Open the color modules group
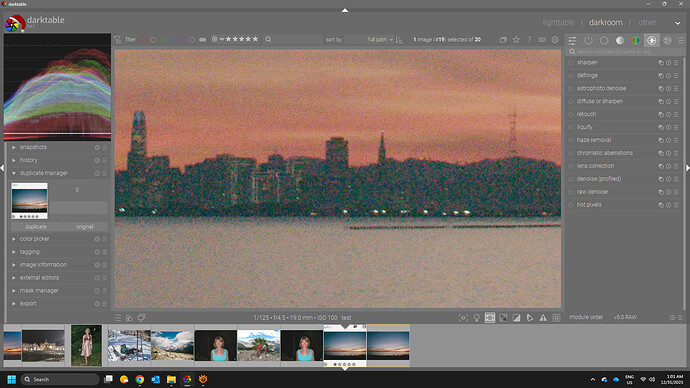Screen dimensions: 690x388 point(636,40)
